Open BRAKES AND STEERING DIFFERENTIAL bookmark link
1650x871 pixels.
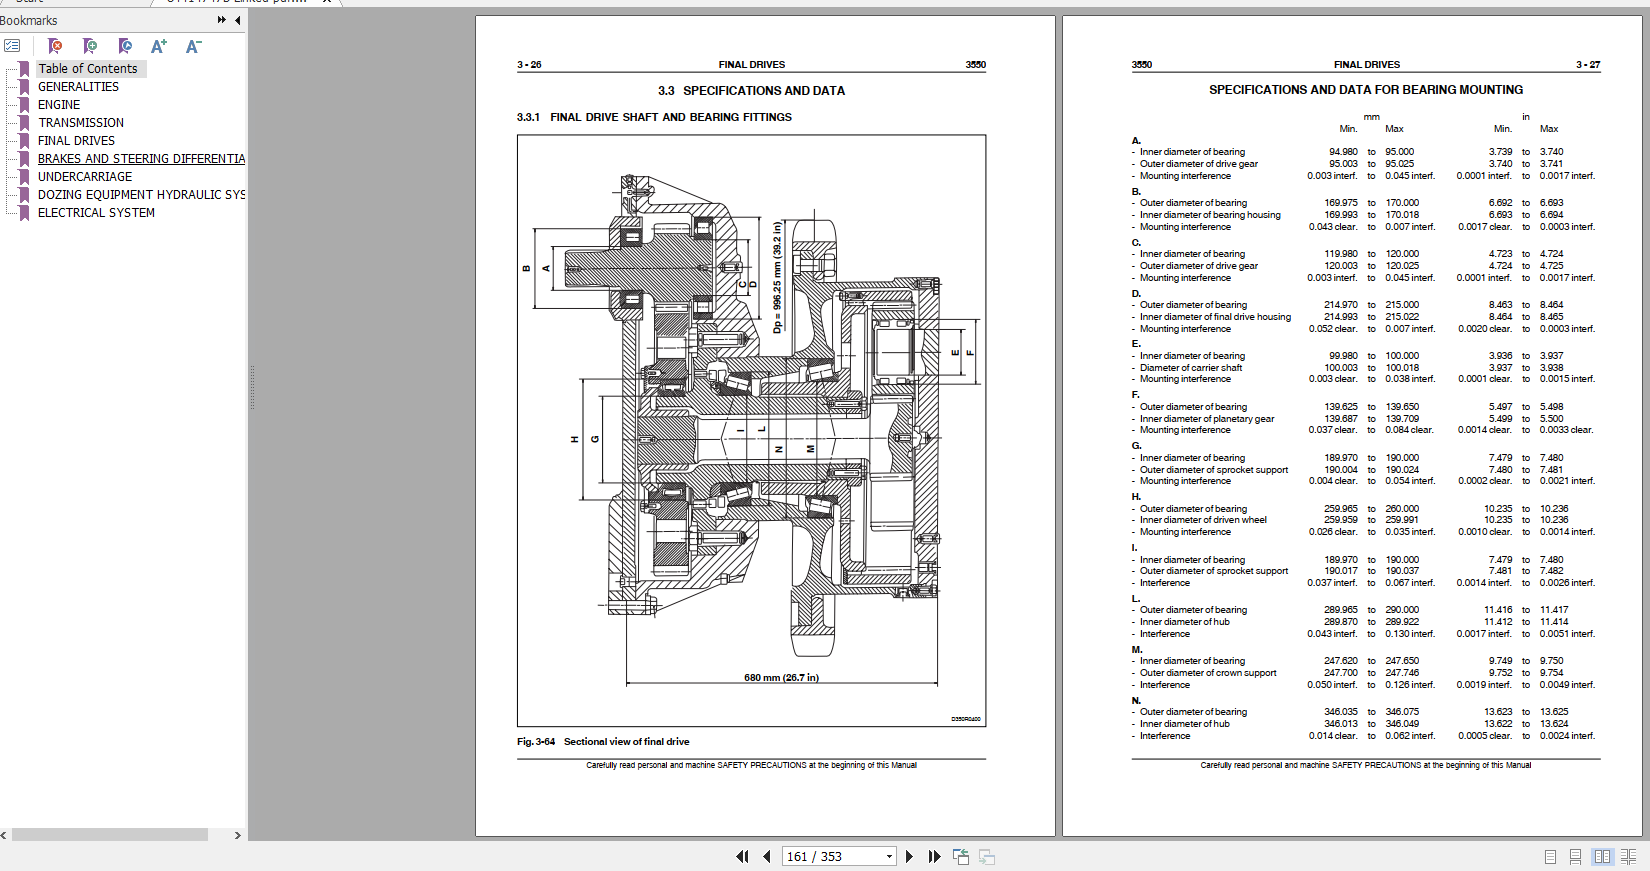(141, 159)
